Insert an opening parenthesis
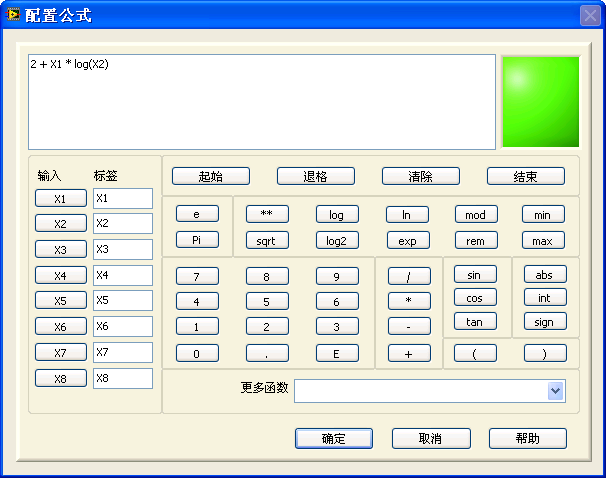This screenshot has height=478, width=606. tap(475, 353)
